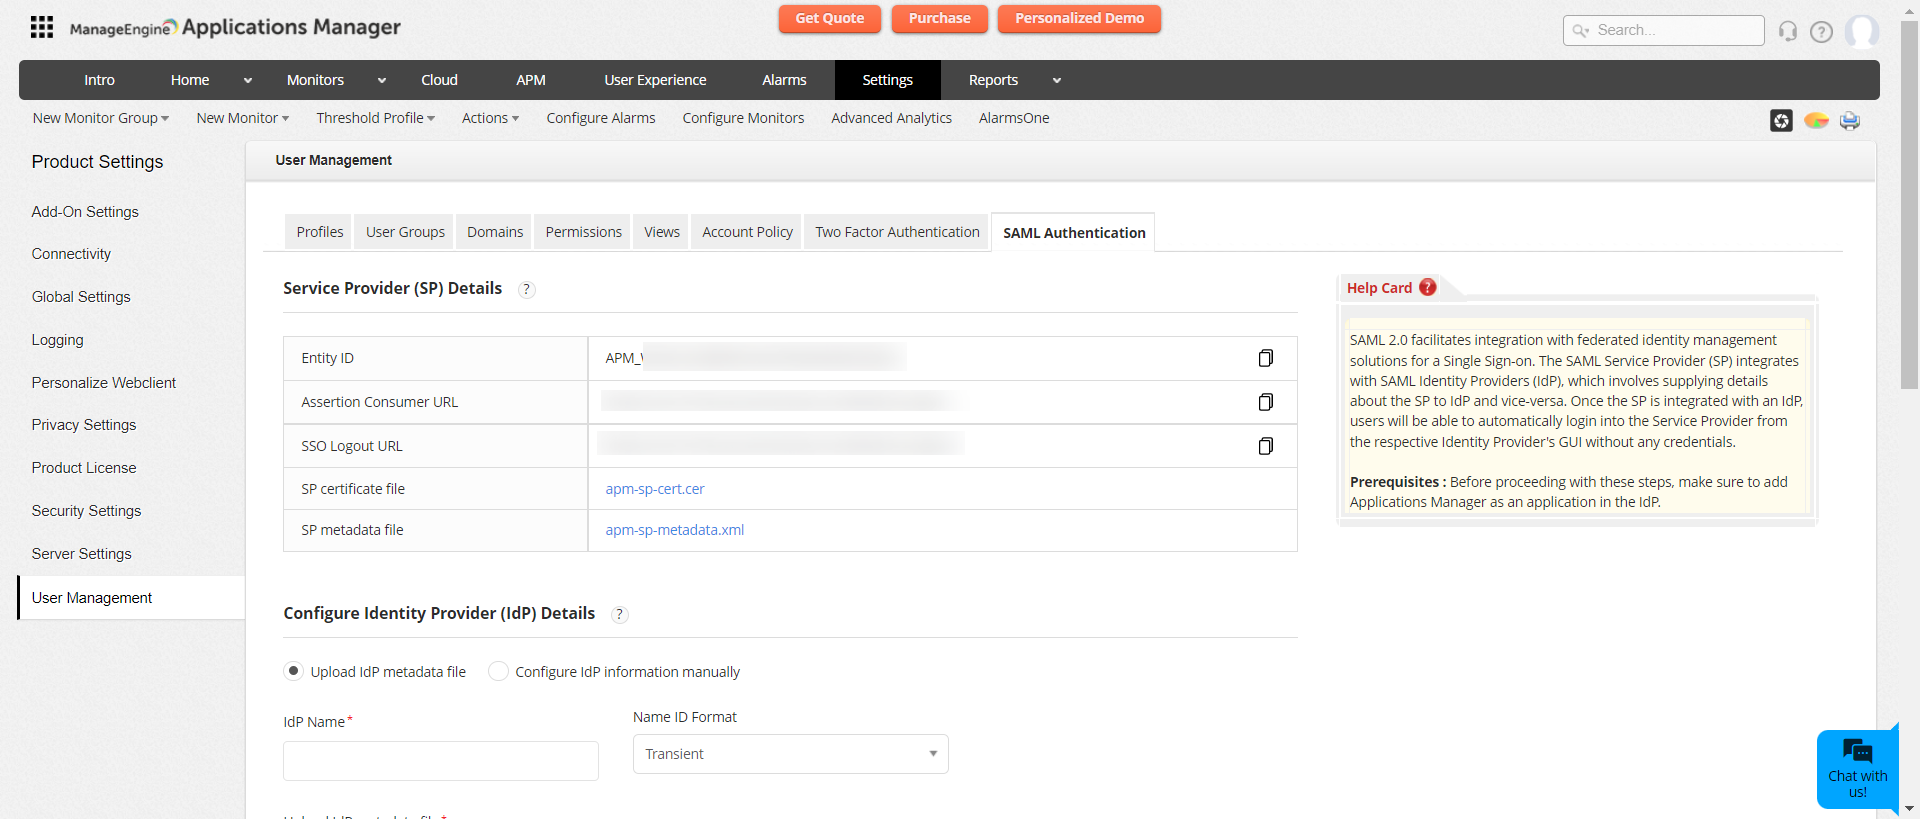
Task: Click the IdP Name input field
Action: [441, 761]
